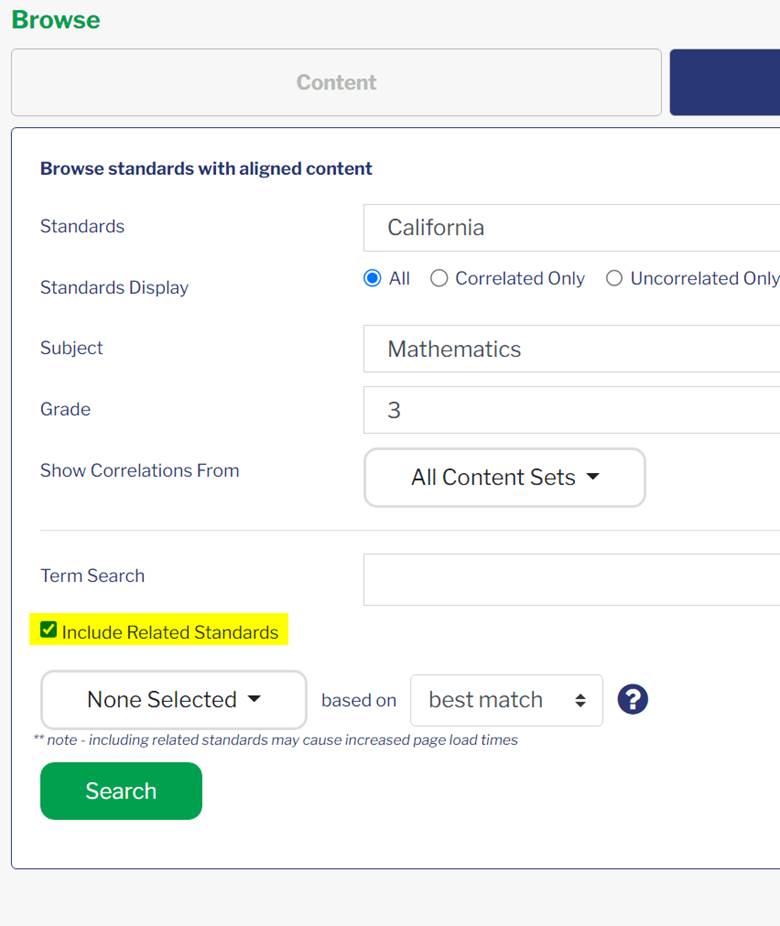Click into the Term Search field
Screen dimensions: 780x926
click(572, 579)
